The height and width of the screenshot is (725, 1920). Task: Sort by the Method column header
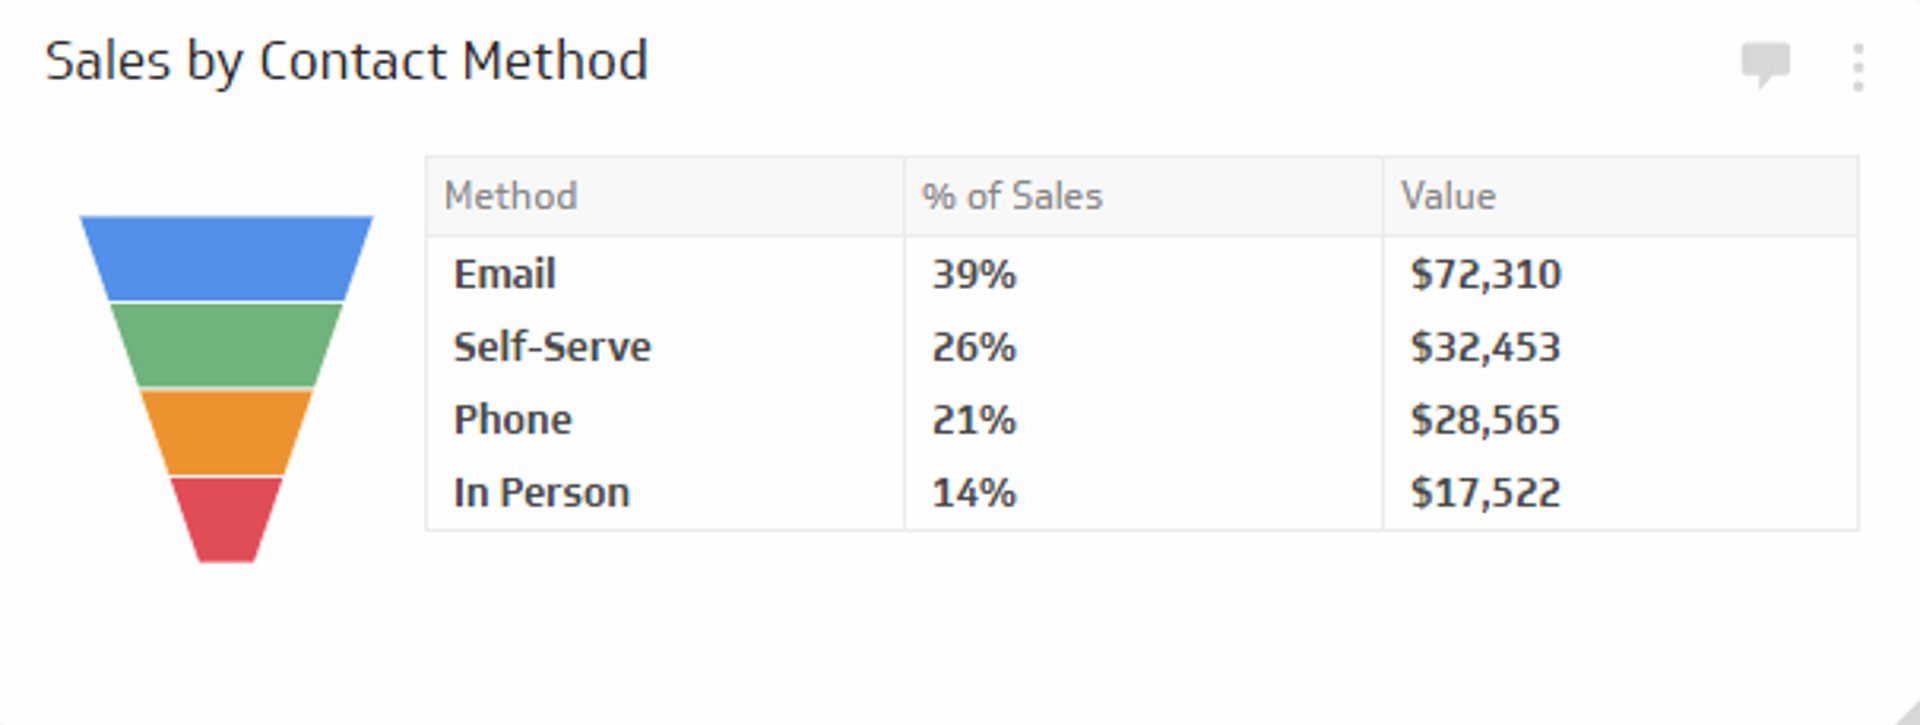point(511,195)
